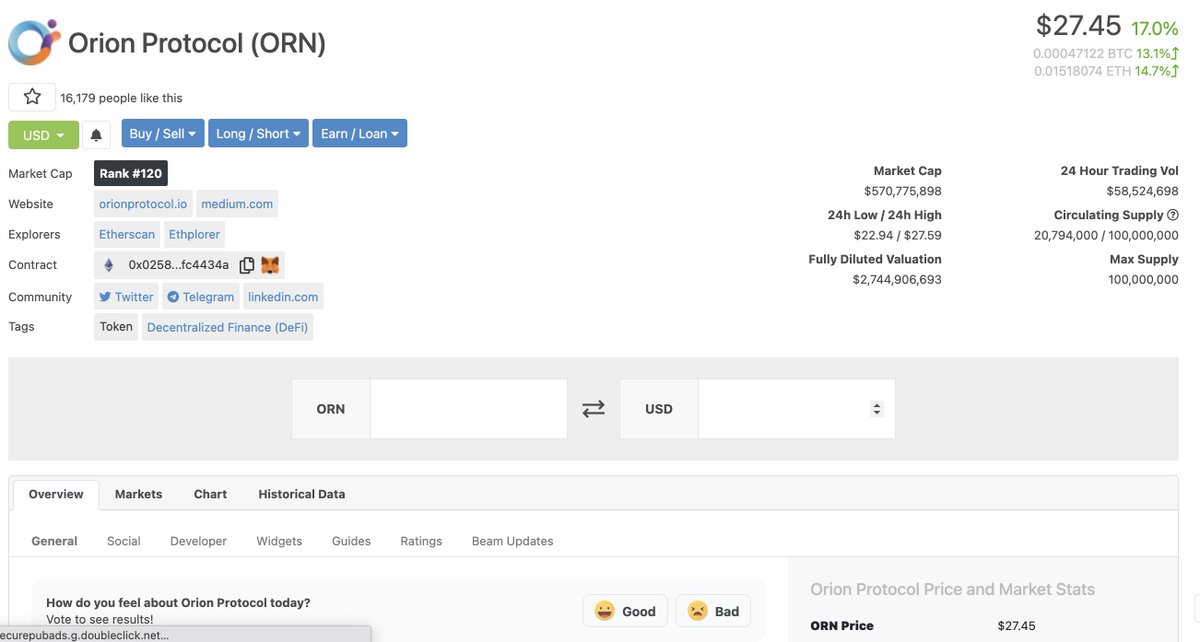The height and width of the screenshot is (642, 1200).
Task: Click the 0.00047122 BTC price
Action: (x=1083, y=53)
